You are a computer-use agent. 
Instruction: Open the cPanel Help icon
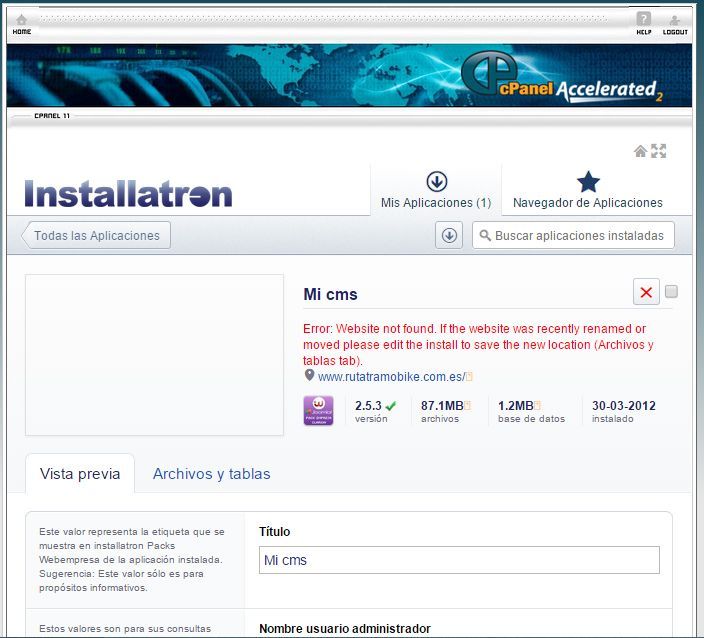[x=643, y=23]
